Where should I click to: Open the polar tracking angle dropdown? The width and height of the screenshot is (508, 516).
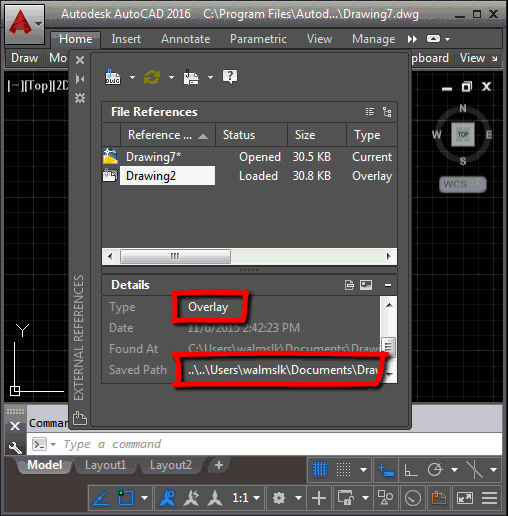click(x=454, y=470)
